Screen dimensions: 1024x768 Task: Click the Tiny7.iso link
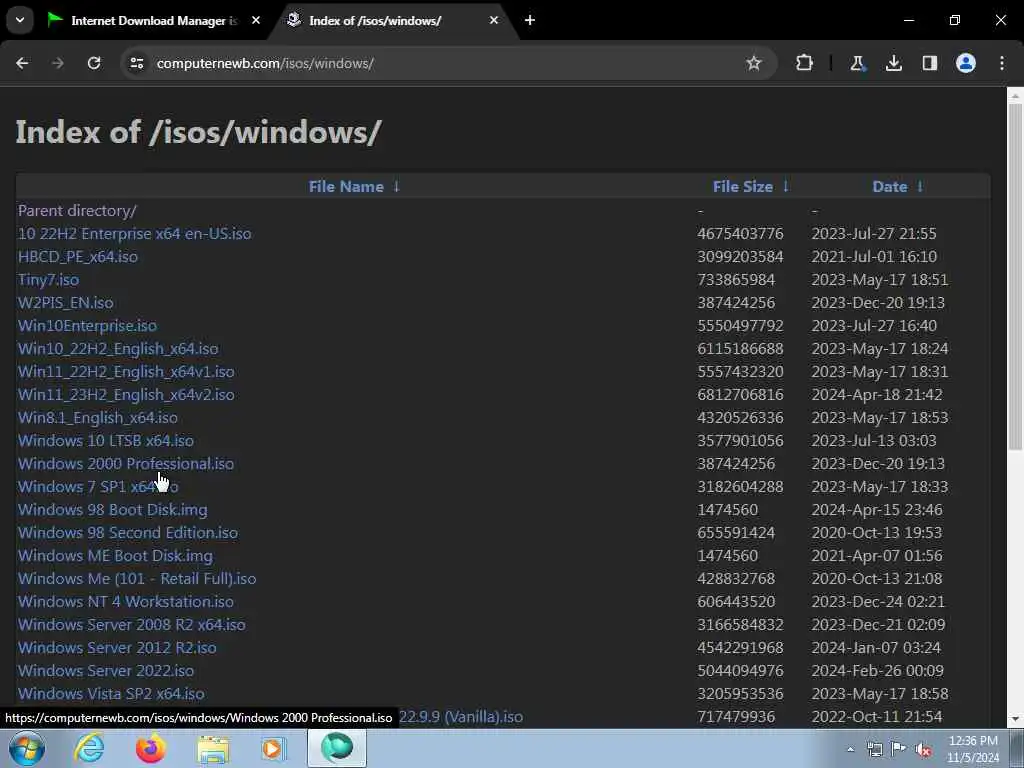pos(48,280)
